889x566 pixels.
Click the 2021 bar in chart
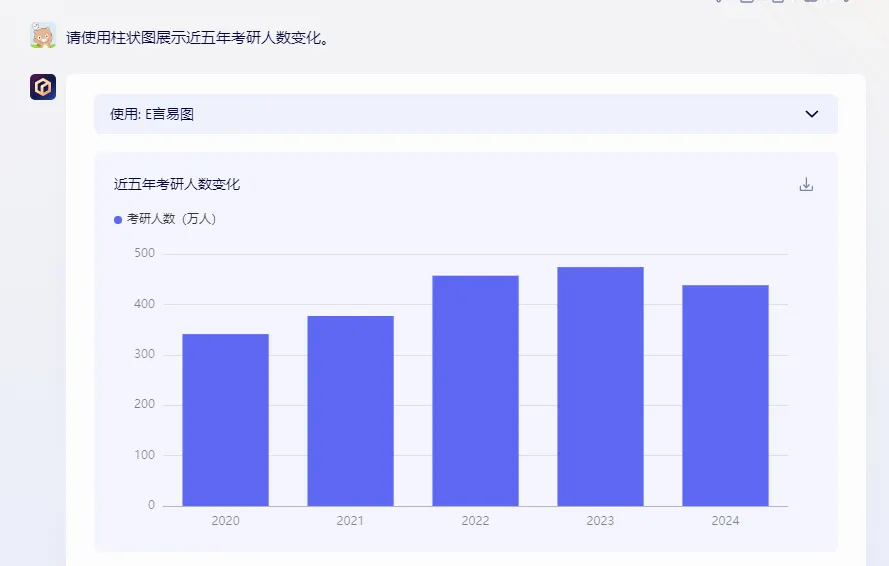(x=350, y=411)
